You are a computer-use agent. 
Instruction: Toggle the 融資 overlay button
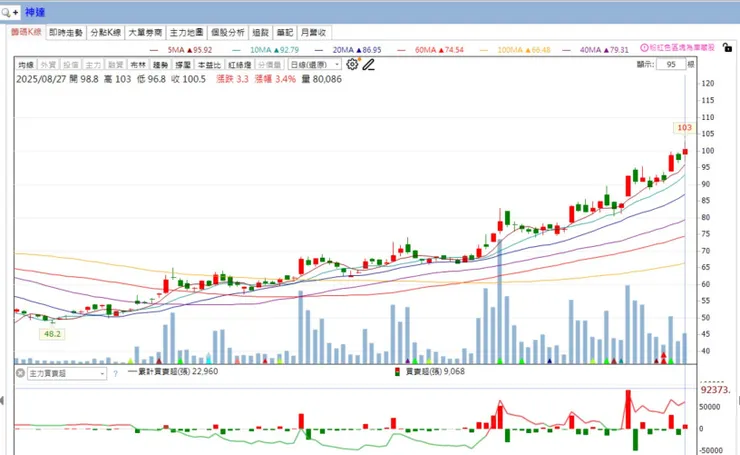click(x=116, y=65)
